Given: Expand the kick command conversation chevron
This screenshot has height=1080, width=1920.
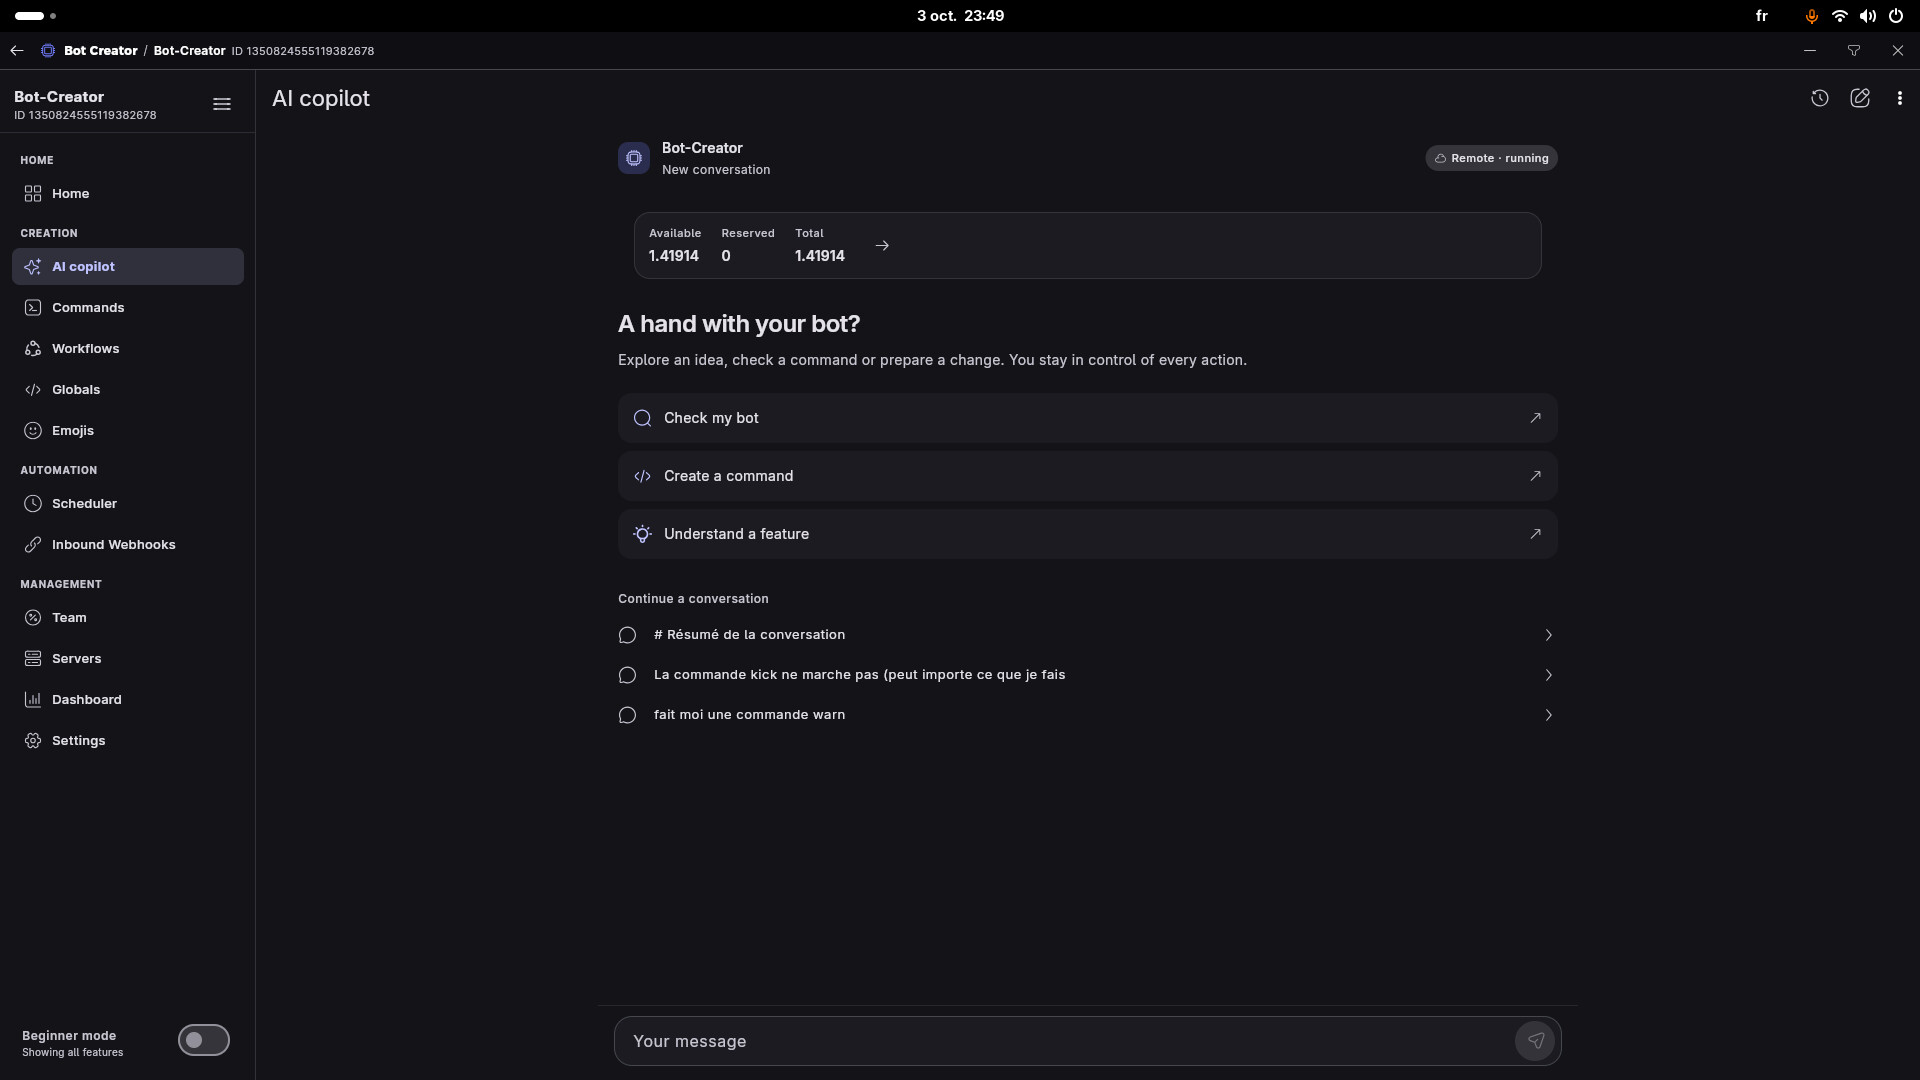Looking at the screenshot, I should click(x=1548, y=675).
